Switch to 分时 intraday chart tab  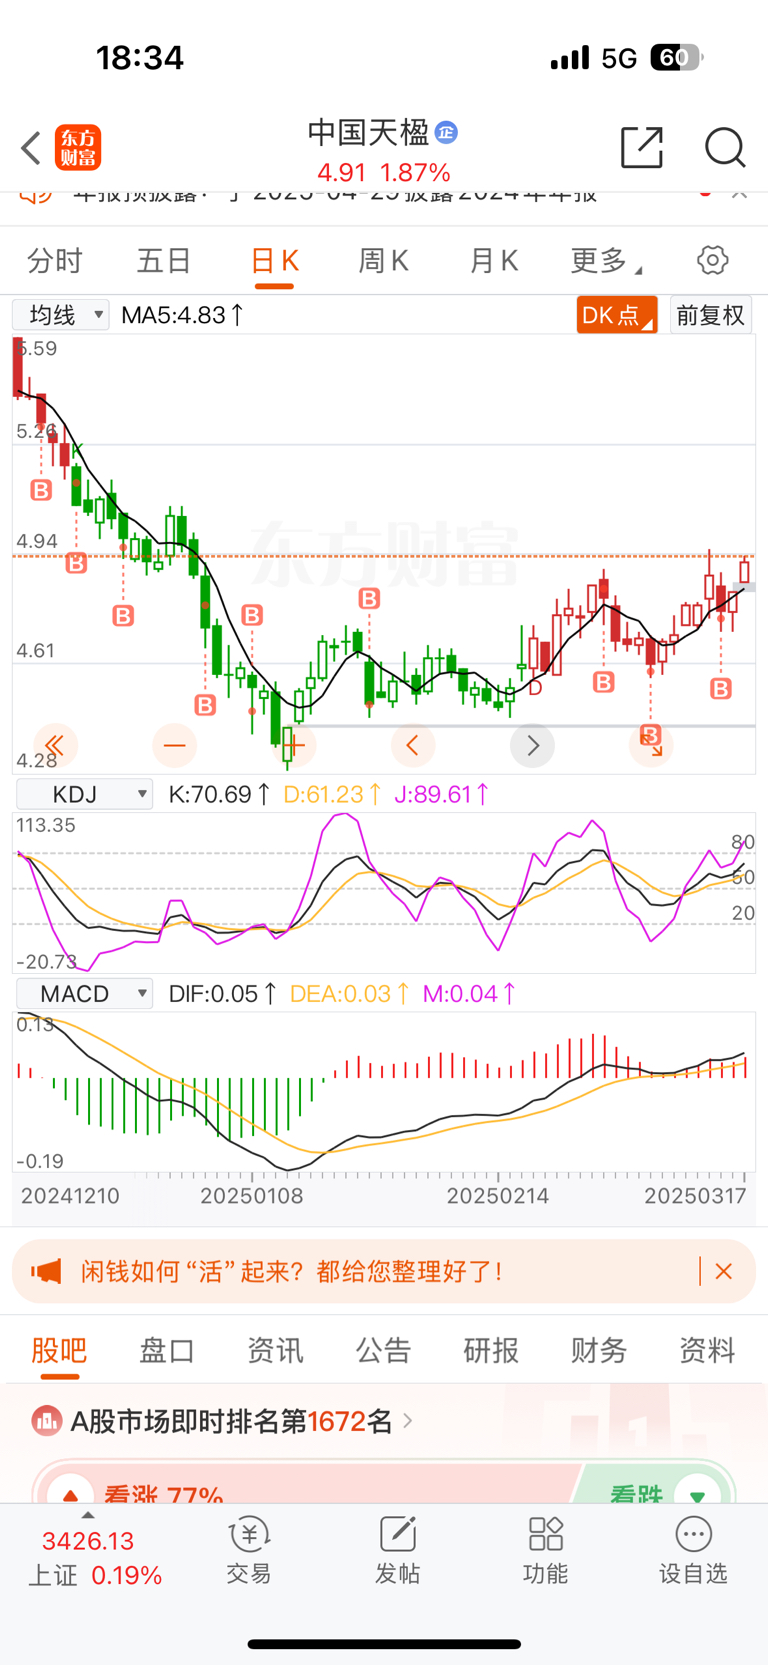54,261
